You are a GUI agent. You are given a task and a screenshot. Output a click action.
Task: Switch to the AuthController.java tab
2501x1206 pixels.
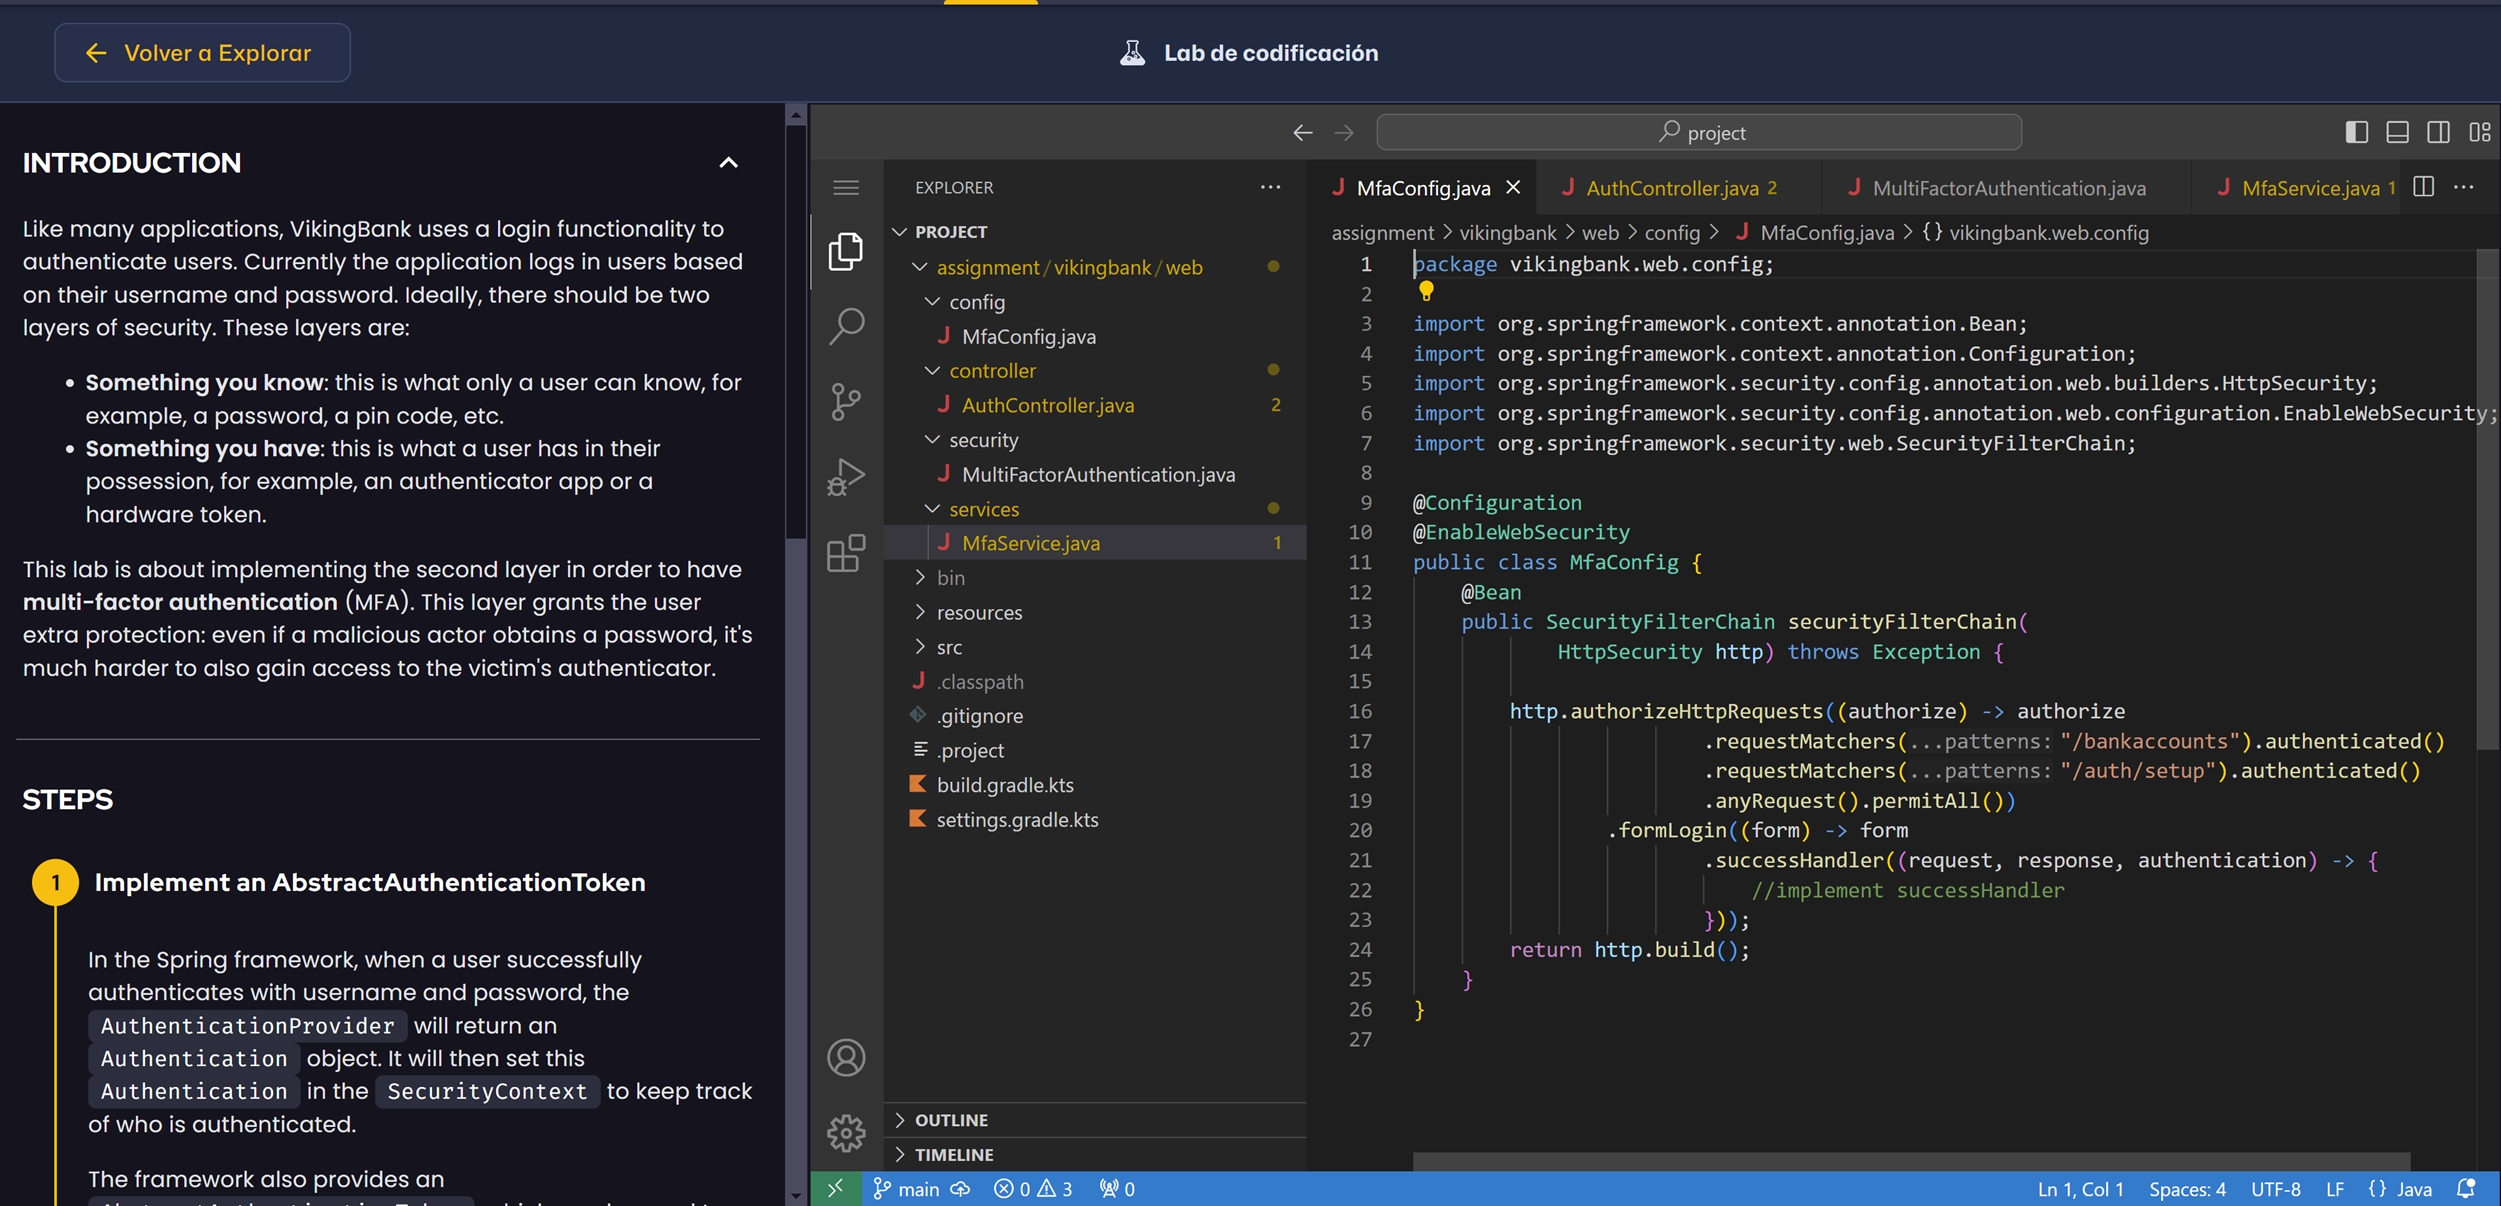pos(1679,187)
